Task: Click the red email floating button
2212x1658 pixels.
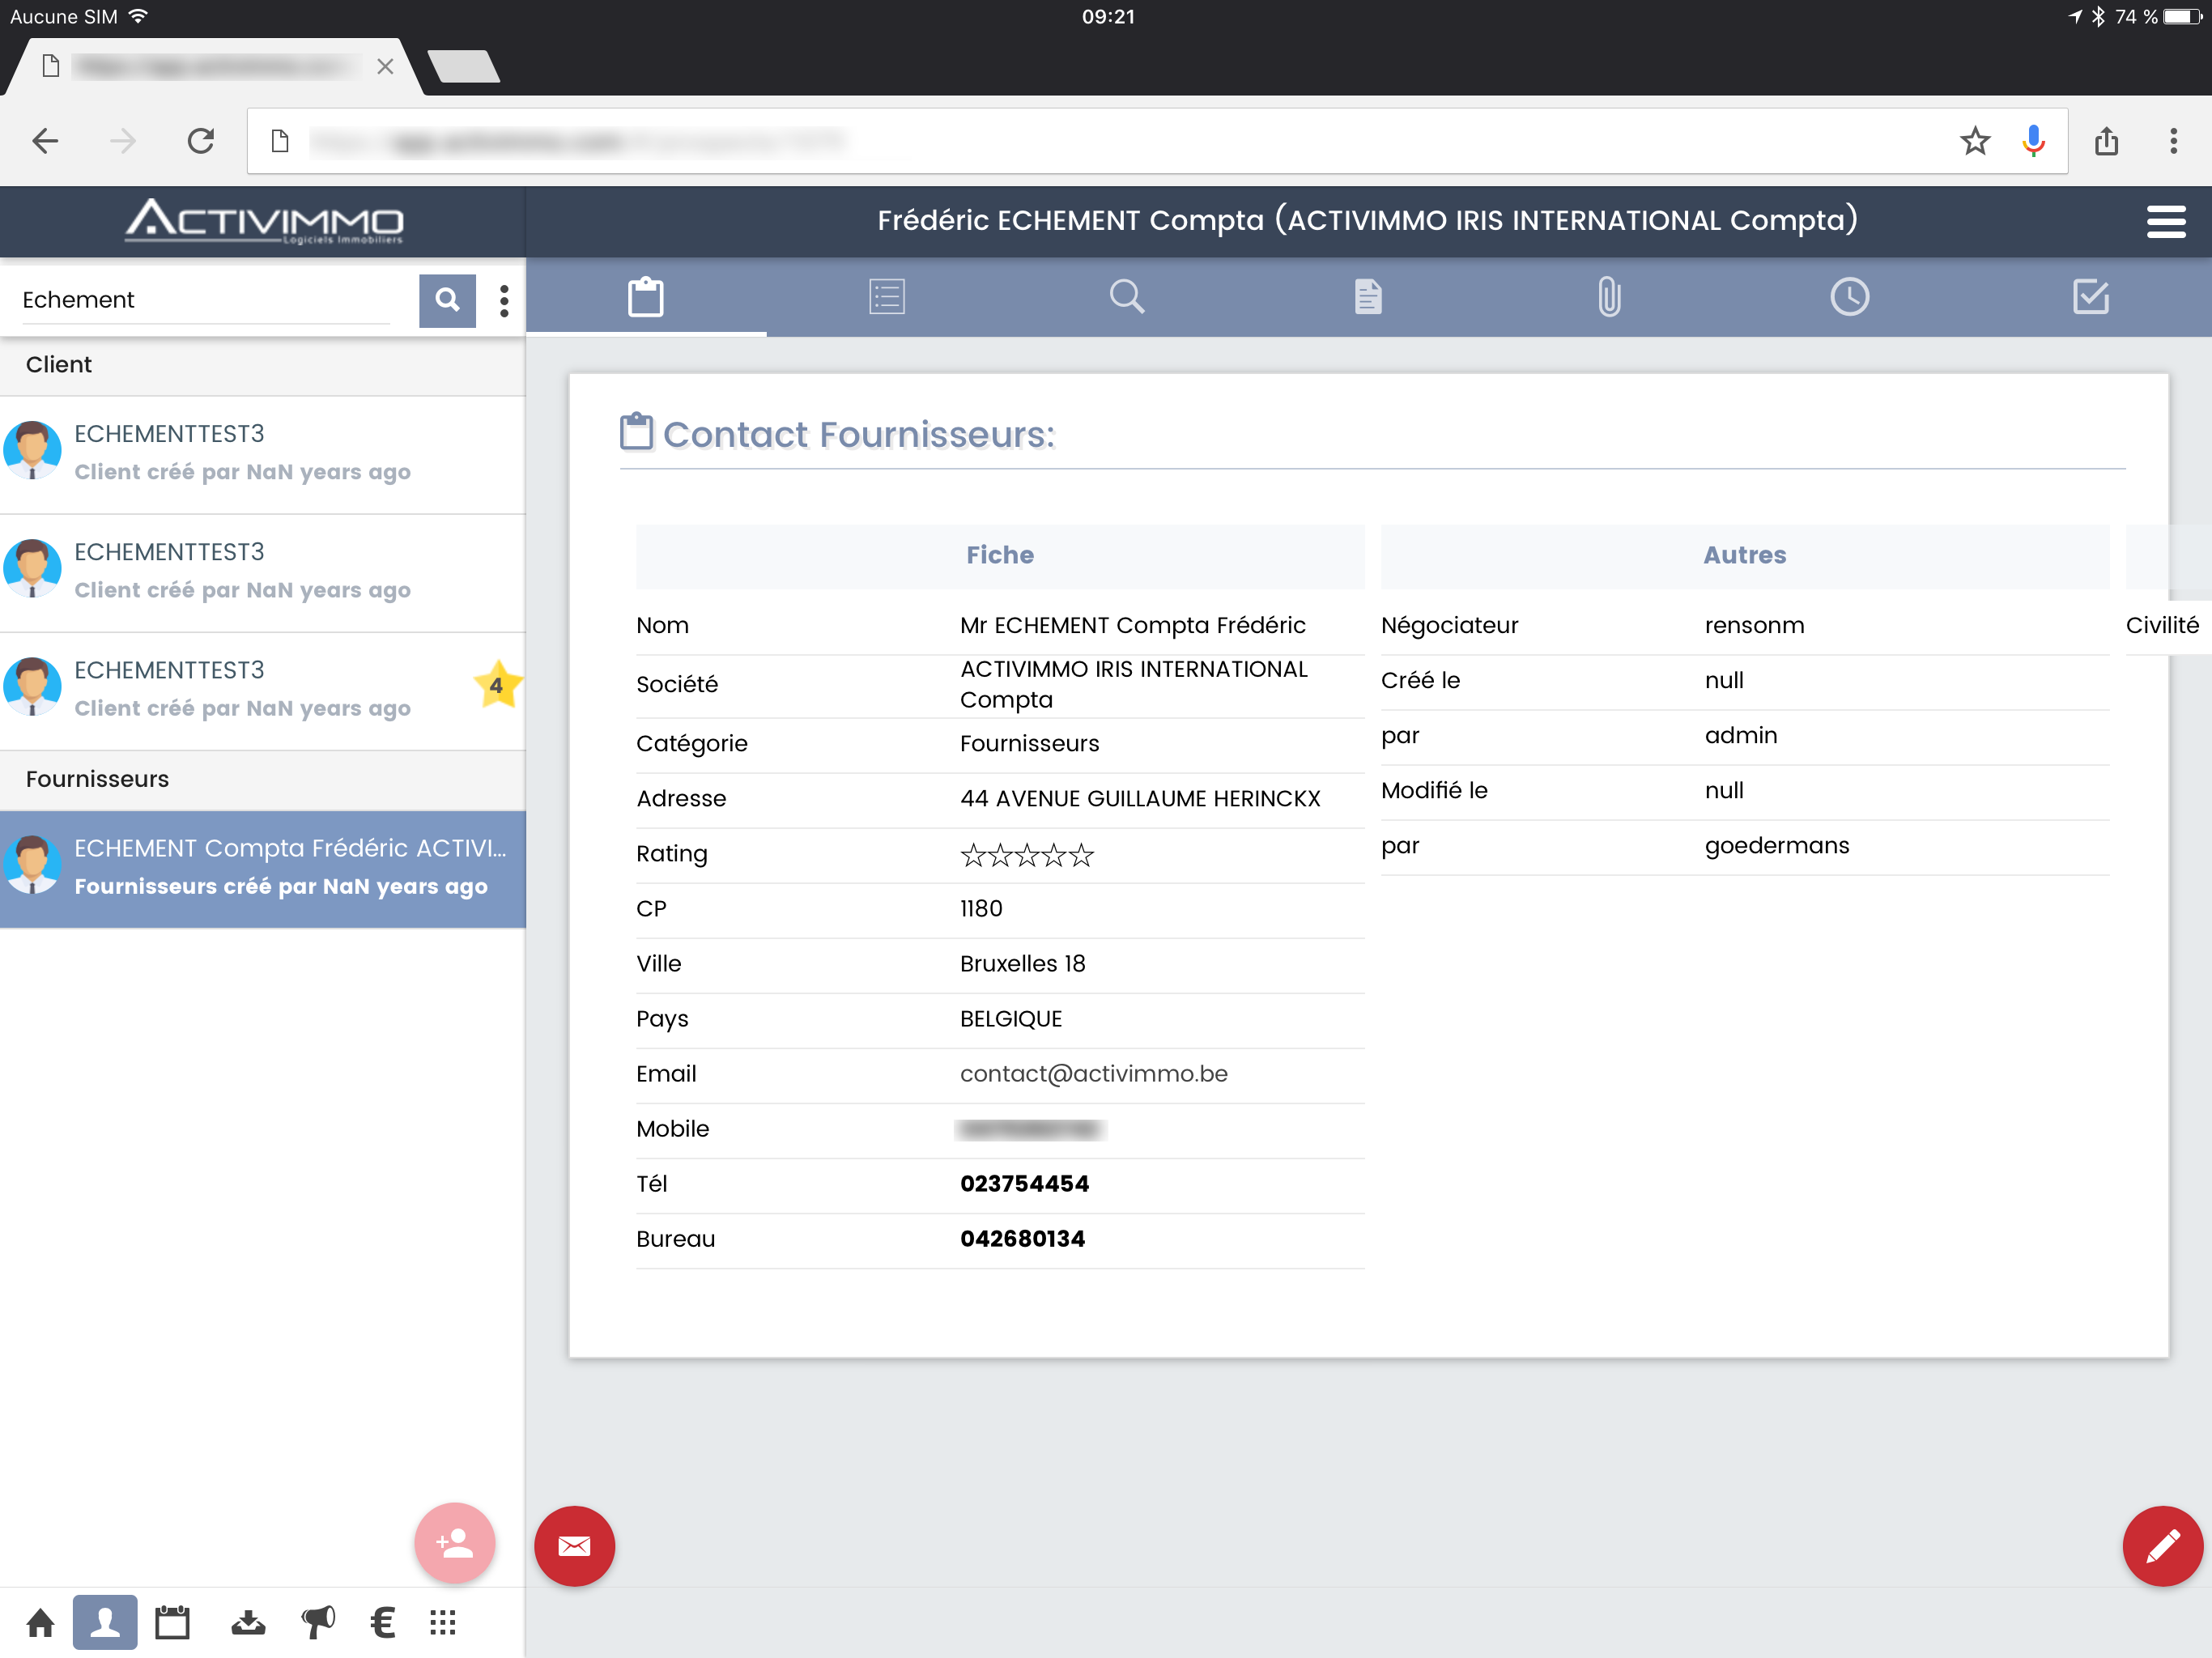Action: click(574, 1546)
